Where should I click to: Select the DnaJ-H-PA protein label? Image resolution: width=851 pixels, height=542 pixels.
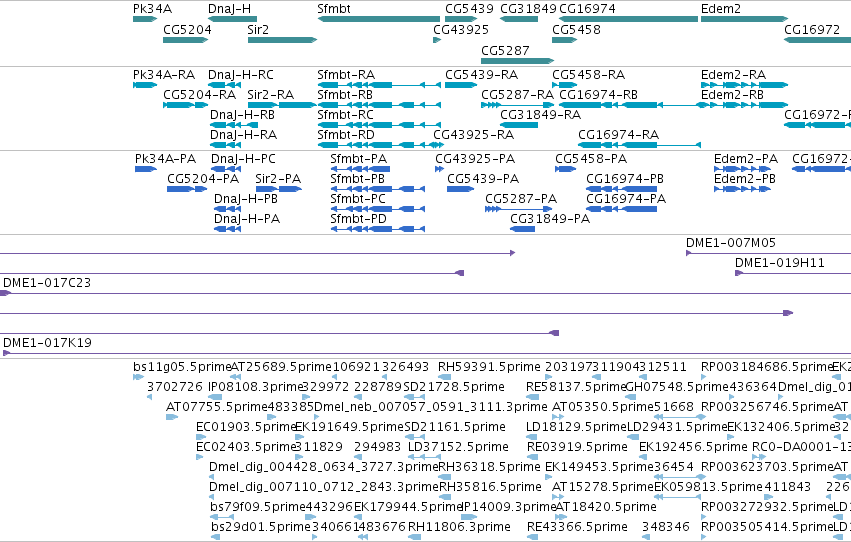click(x=247, y=219)
